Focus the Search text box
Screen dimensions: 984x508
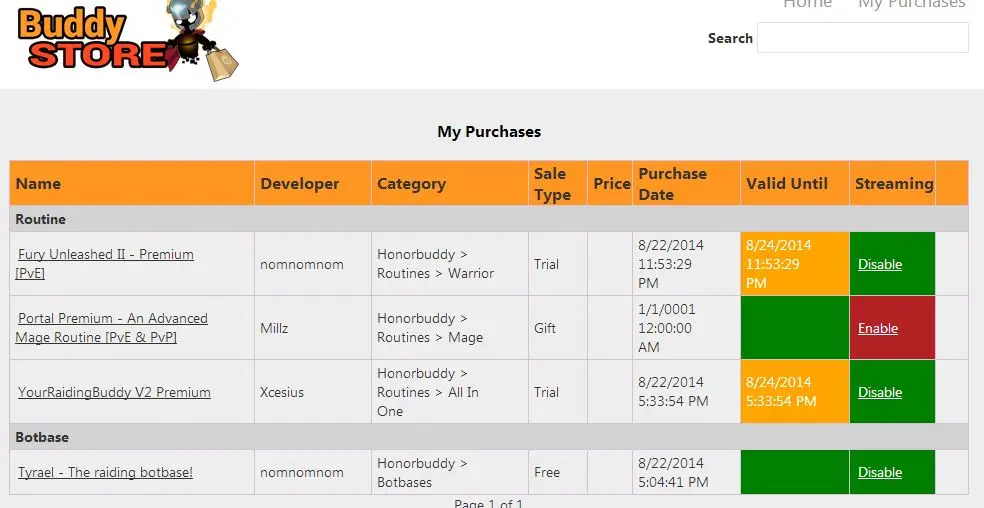click(862, 38)
